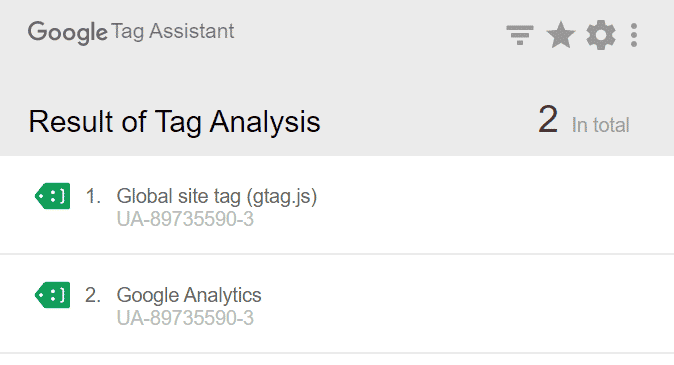Open settings via the gear icon
674x365 pixels.
[600, 35]
